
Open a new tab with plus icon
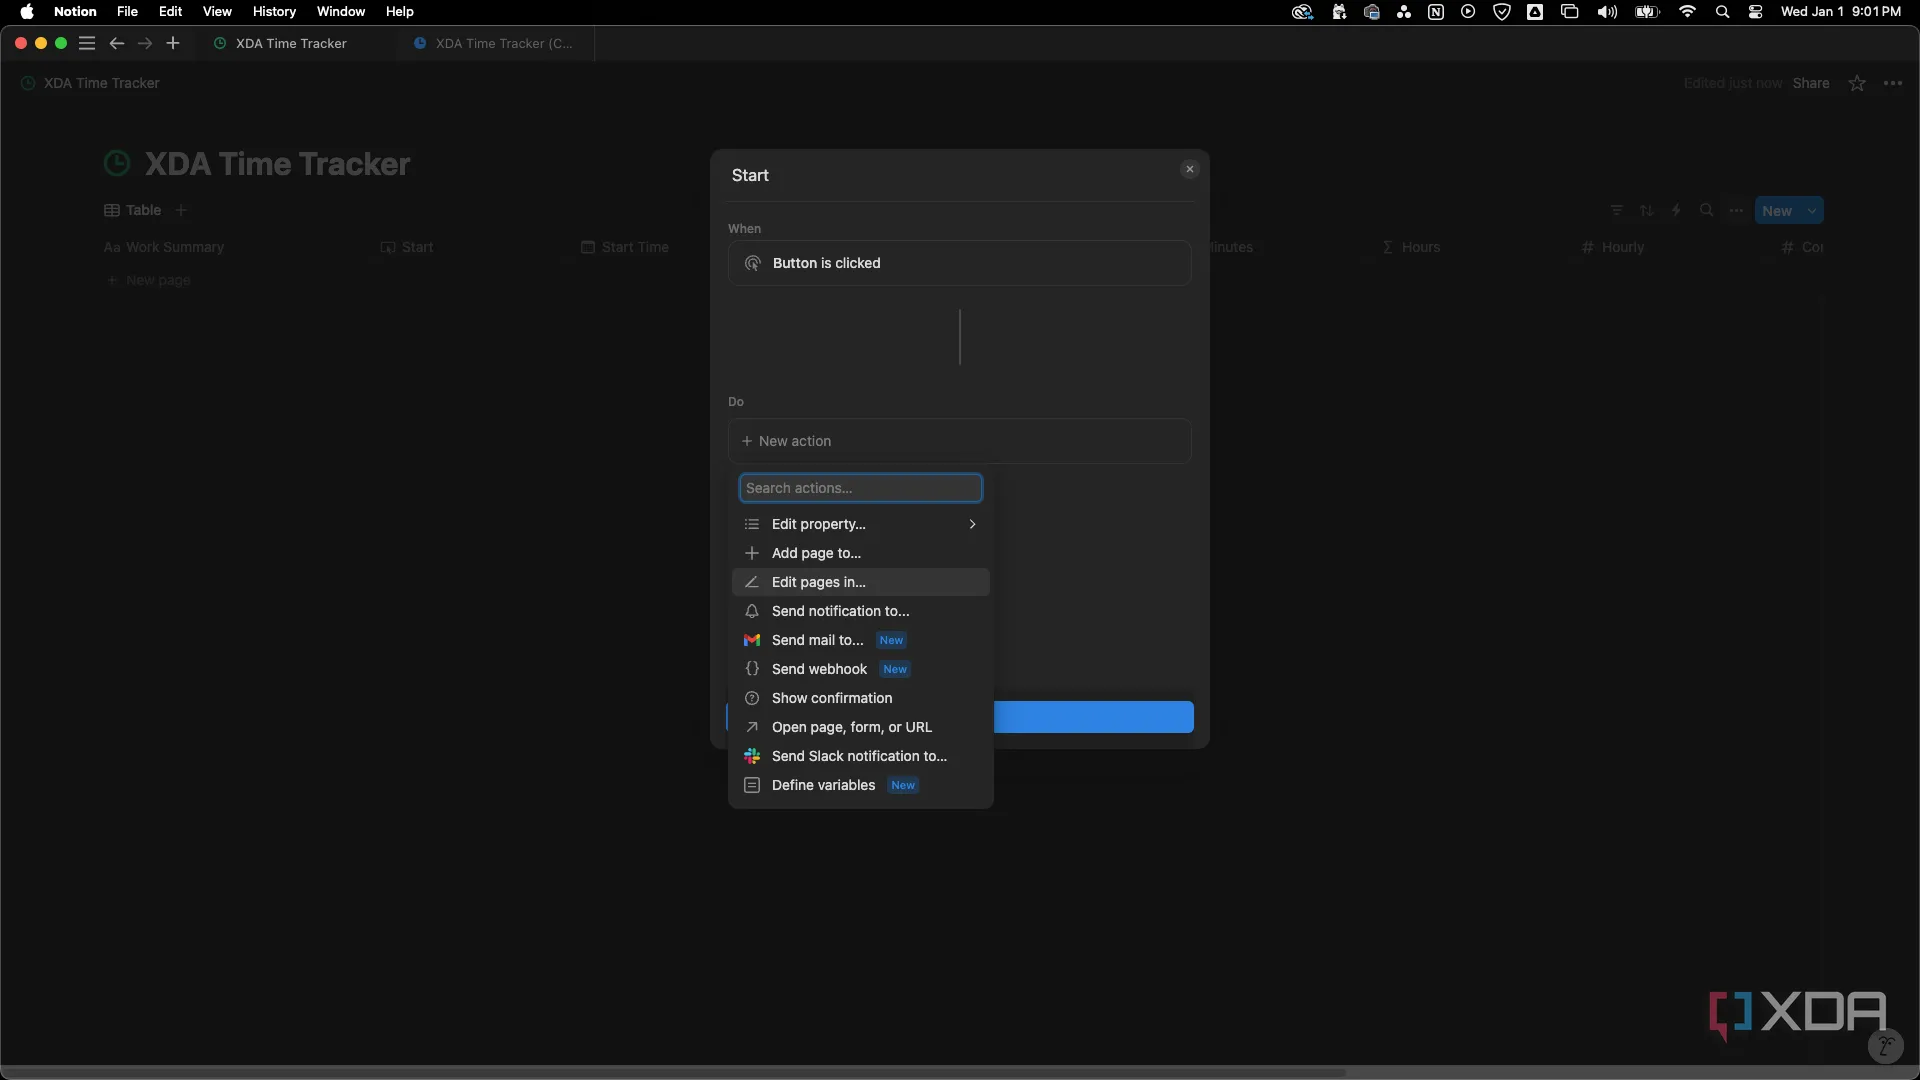point(173,43)
